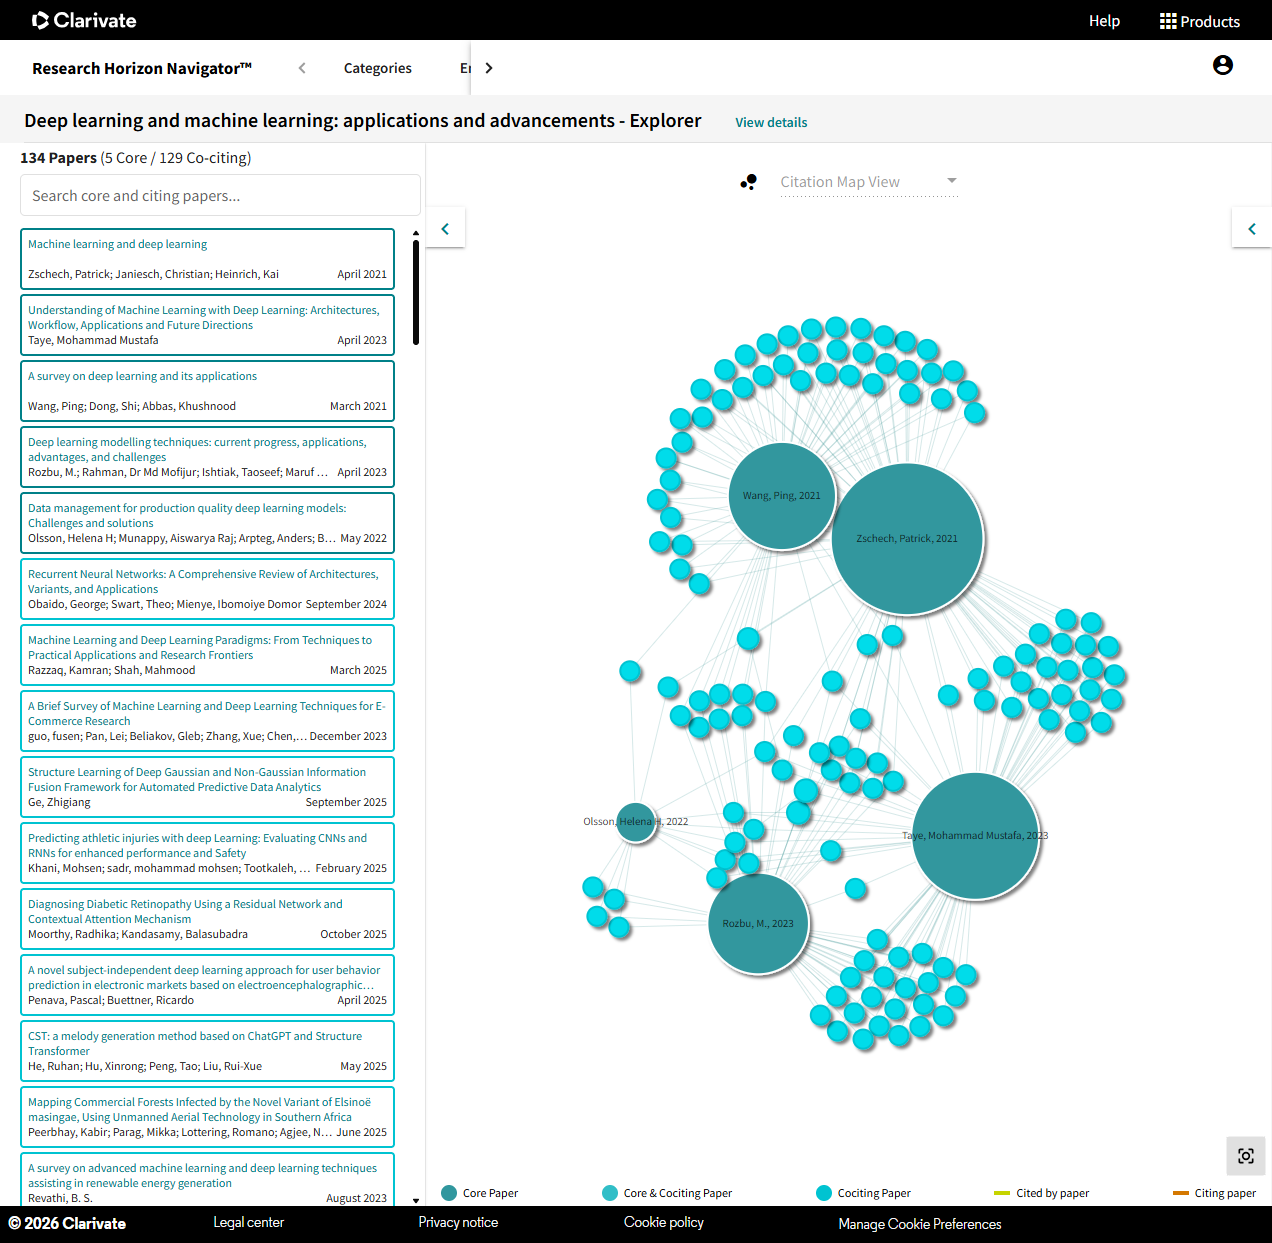
Task: Select the Zschech, Patrick, 2021 core node
Action: (908, 538)
